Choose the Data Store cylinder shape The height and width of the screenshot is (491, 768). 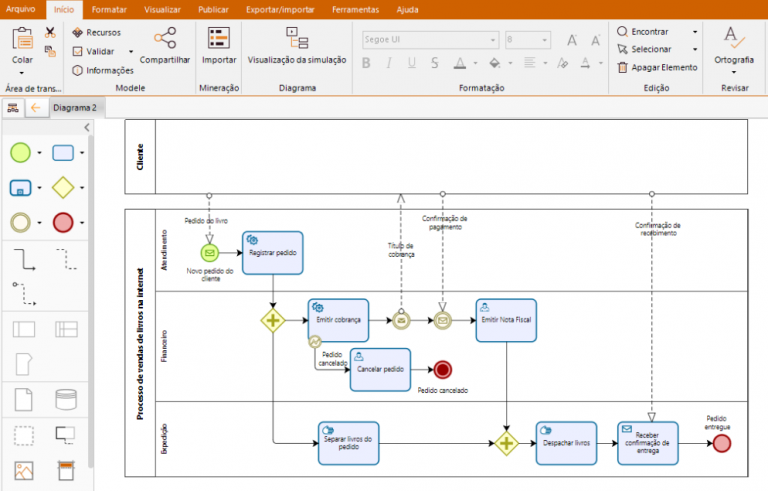pyautogui.click(x=65, y=400)
